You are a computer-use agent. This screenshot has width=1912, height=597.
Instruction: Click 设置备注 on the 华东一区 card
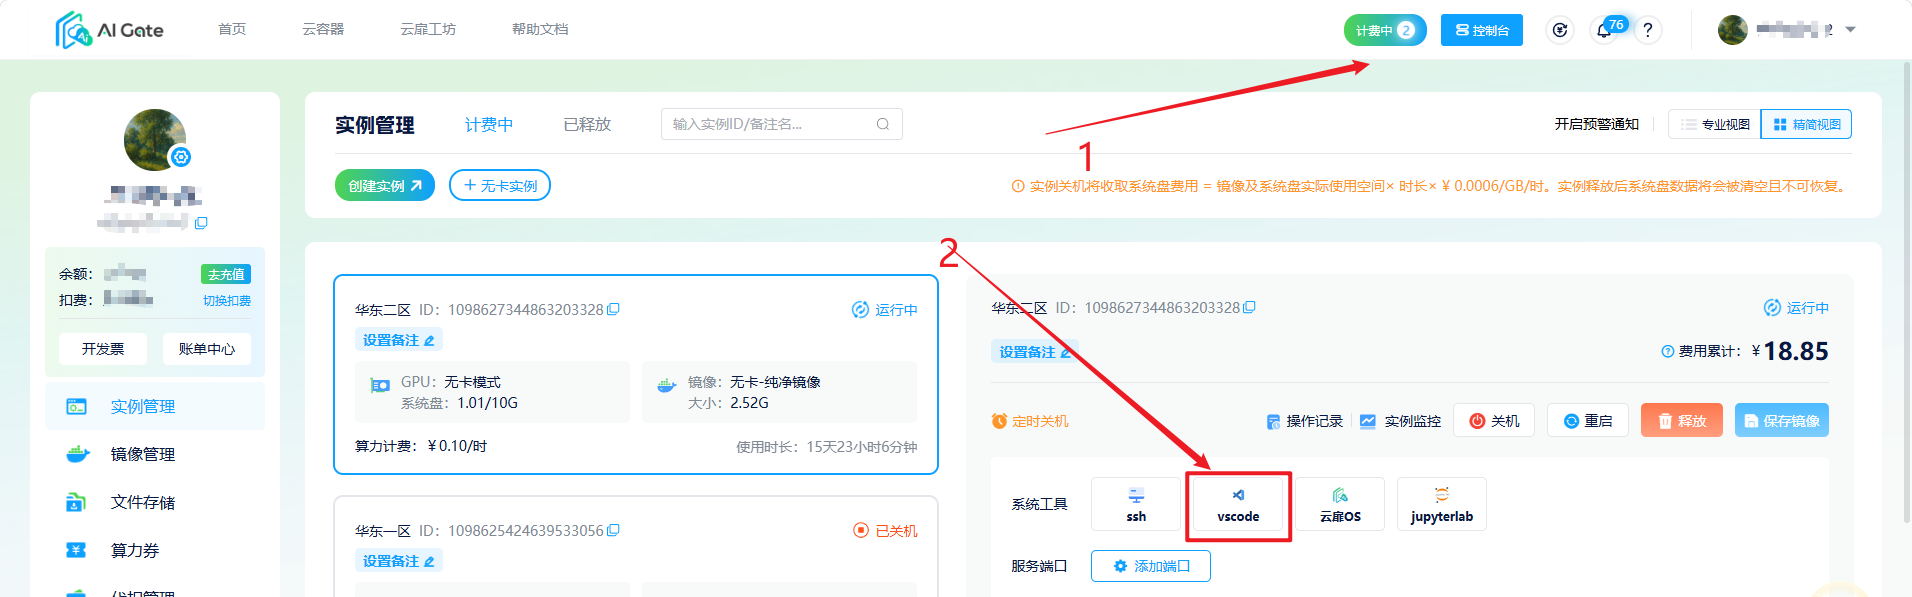click(x=399, y=561)
